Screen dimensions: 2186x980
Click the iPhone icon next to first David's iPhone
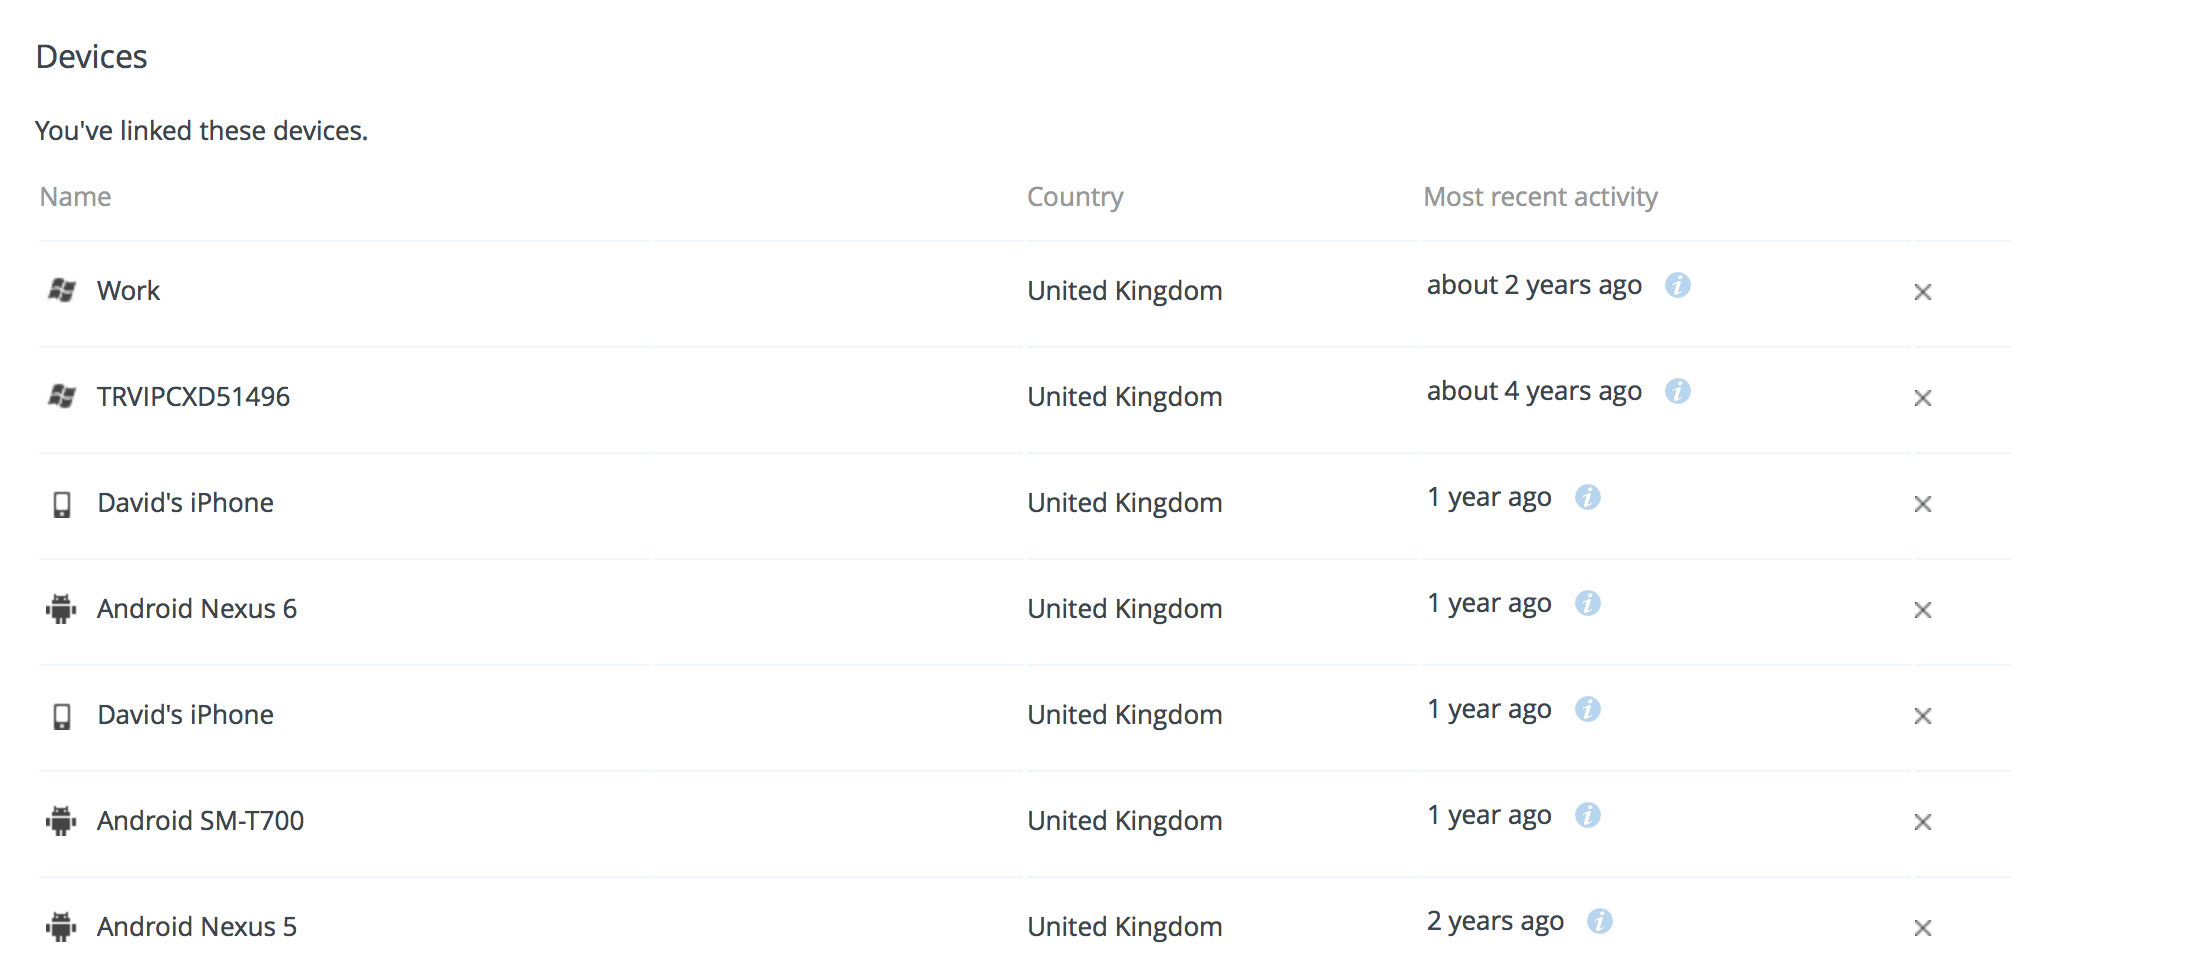(x=61, y=505)
